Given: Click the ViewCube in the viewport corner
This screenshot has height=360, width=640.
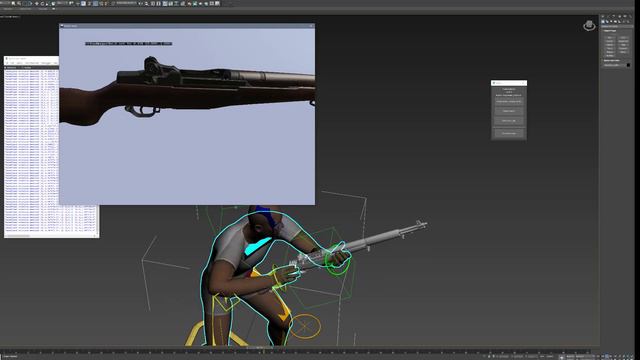Looking at the screenshot, I should (589, 25).
